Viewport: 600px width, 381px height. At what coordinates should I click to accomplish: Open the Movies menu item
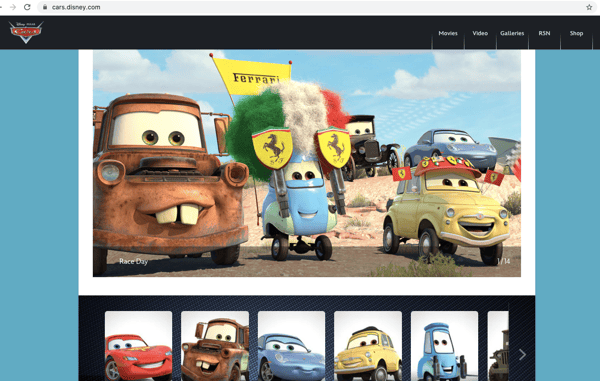(448, 33)
